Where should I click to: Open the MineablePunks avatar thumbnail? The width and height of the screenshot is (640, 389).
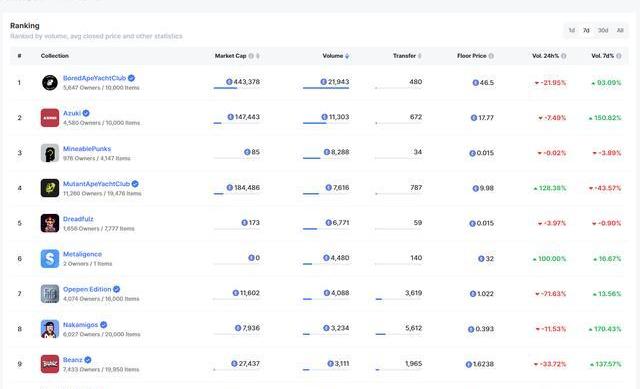[x=50, y=153]
